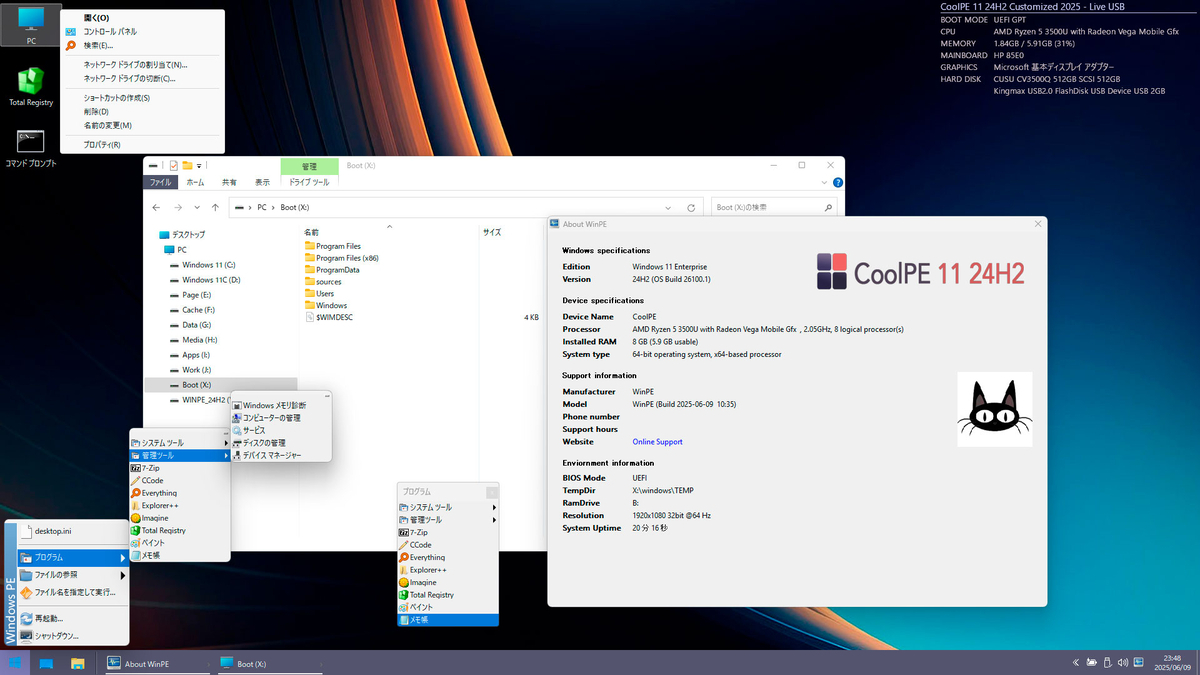Choose 開く(O) in the PC context menu

142,18
